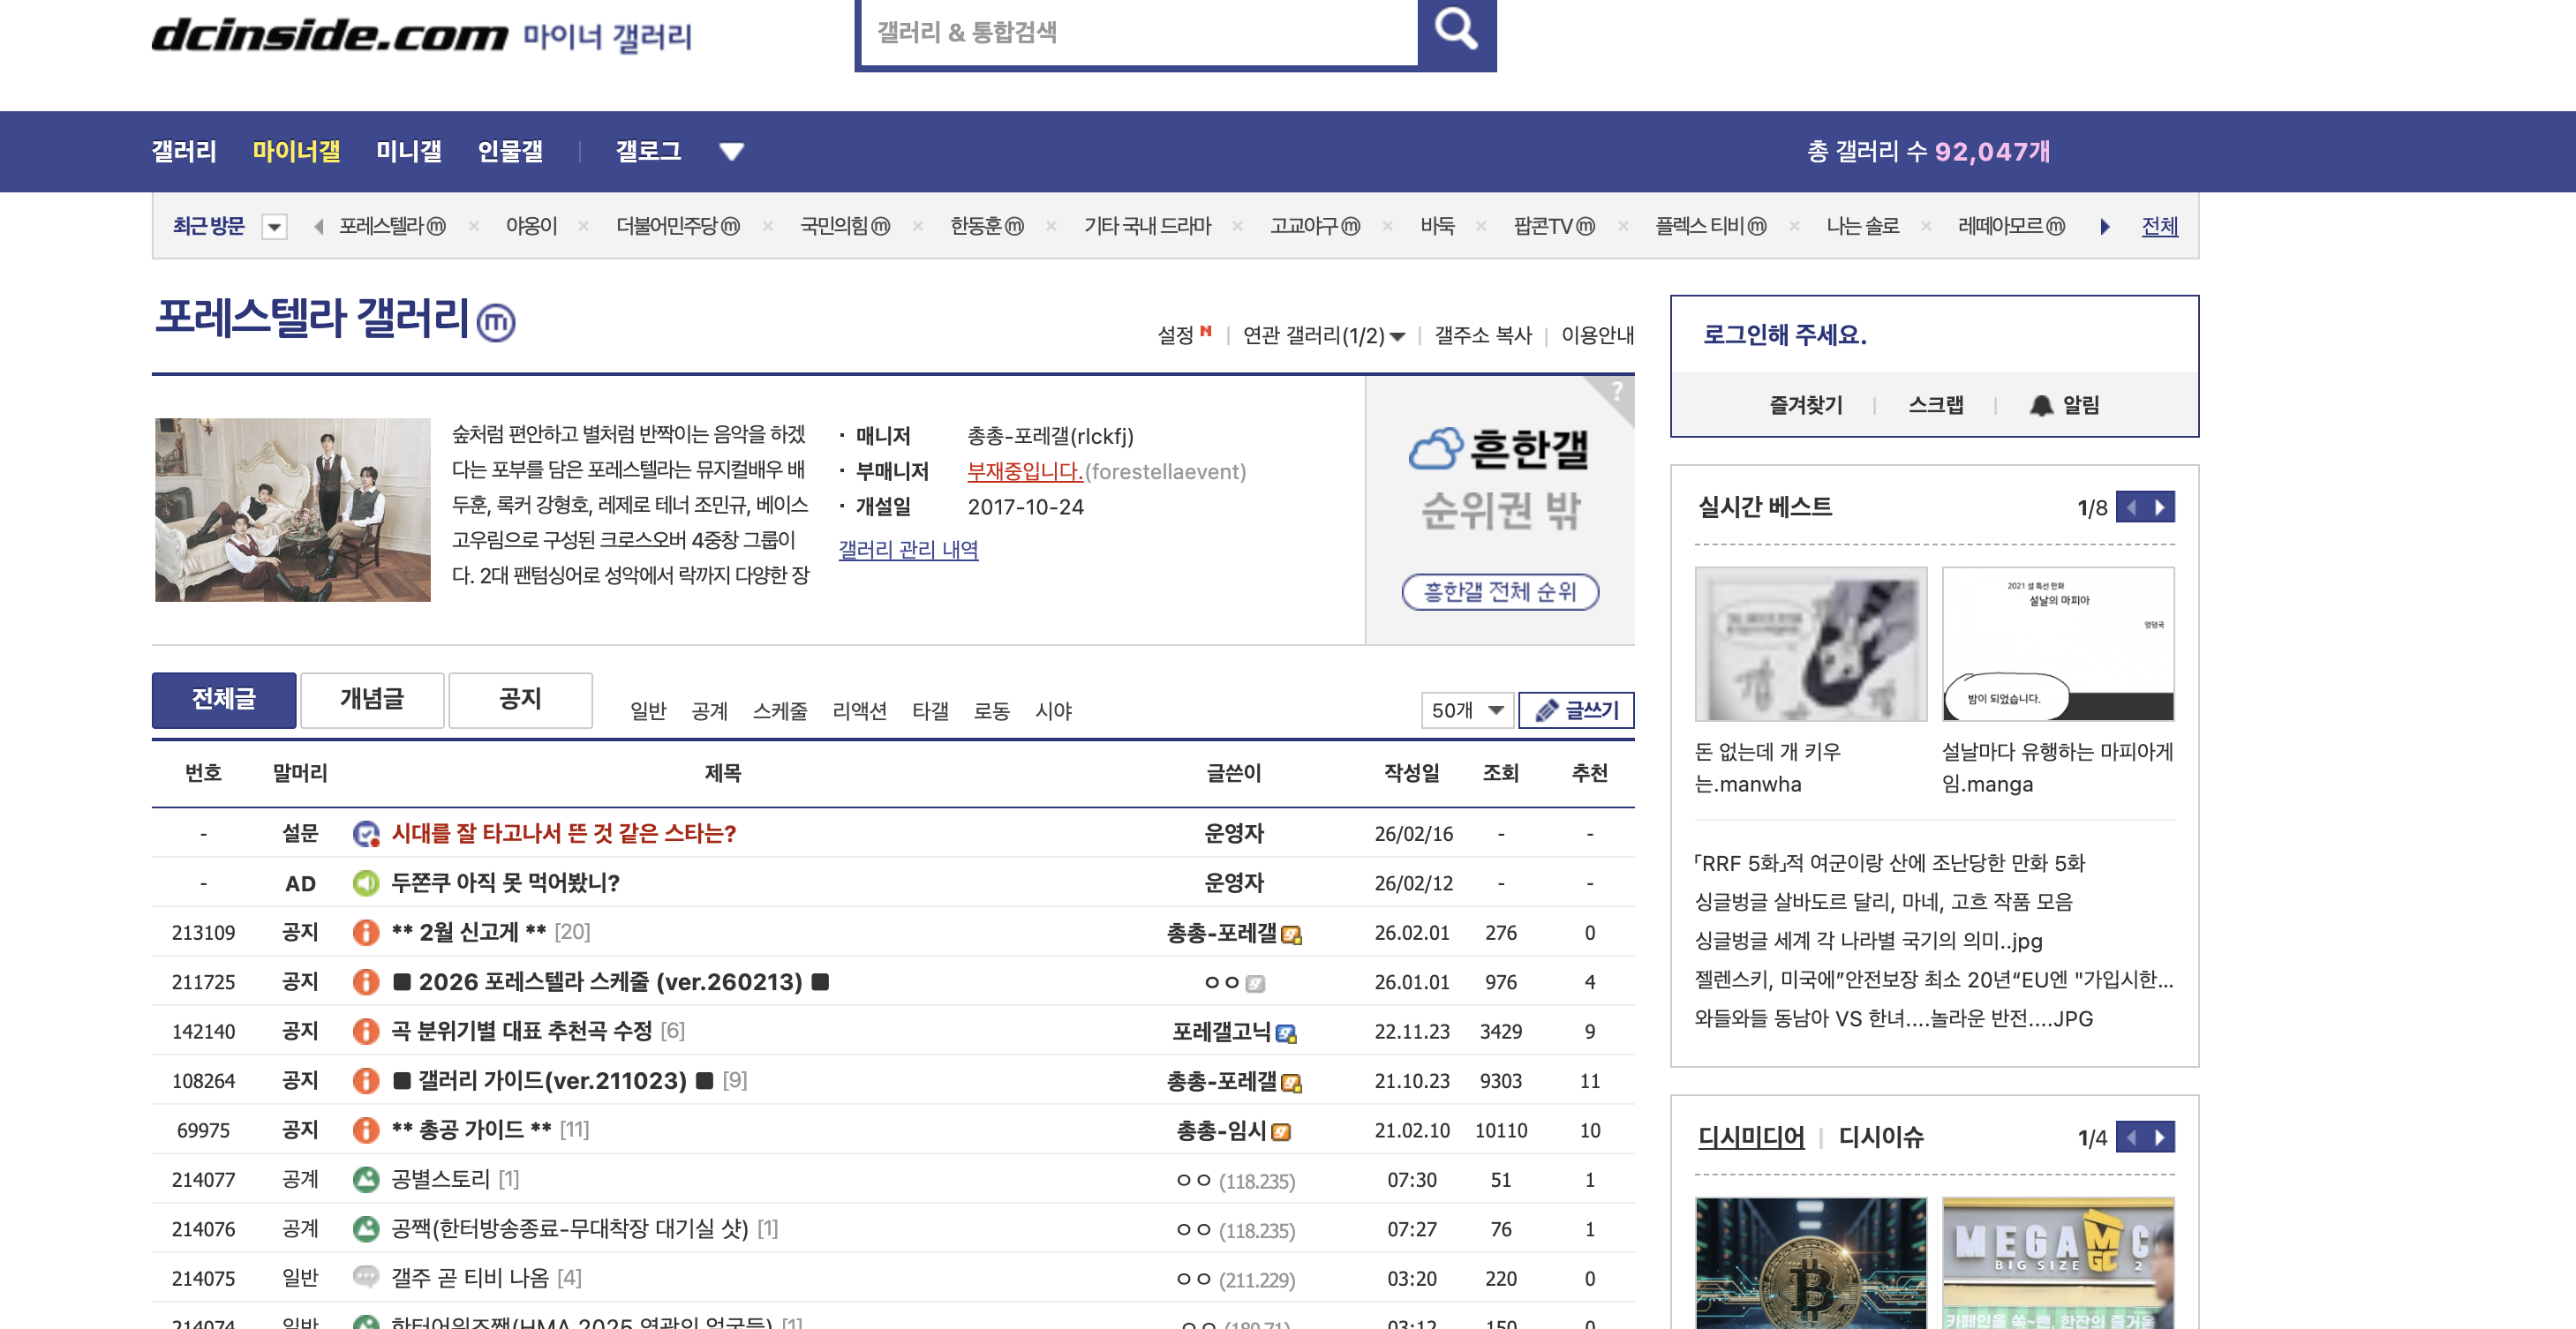Click the pencil write-post icon
The height and width of the screenshot is (1329, 2576).
1546,710
